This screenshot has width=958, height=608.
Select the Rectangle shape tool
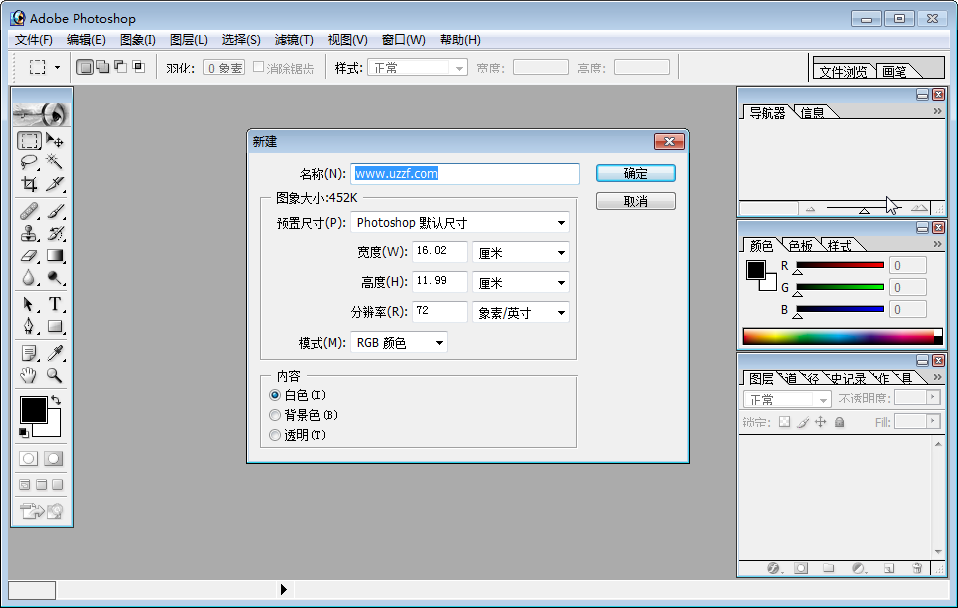click(x=55, y=326)
